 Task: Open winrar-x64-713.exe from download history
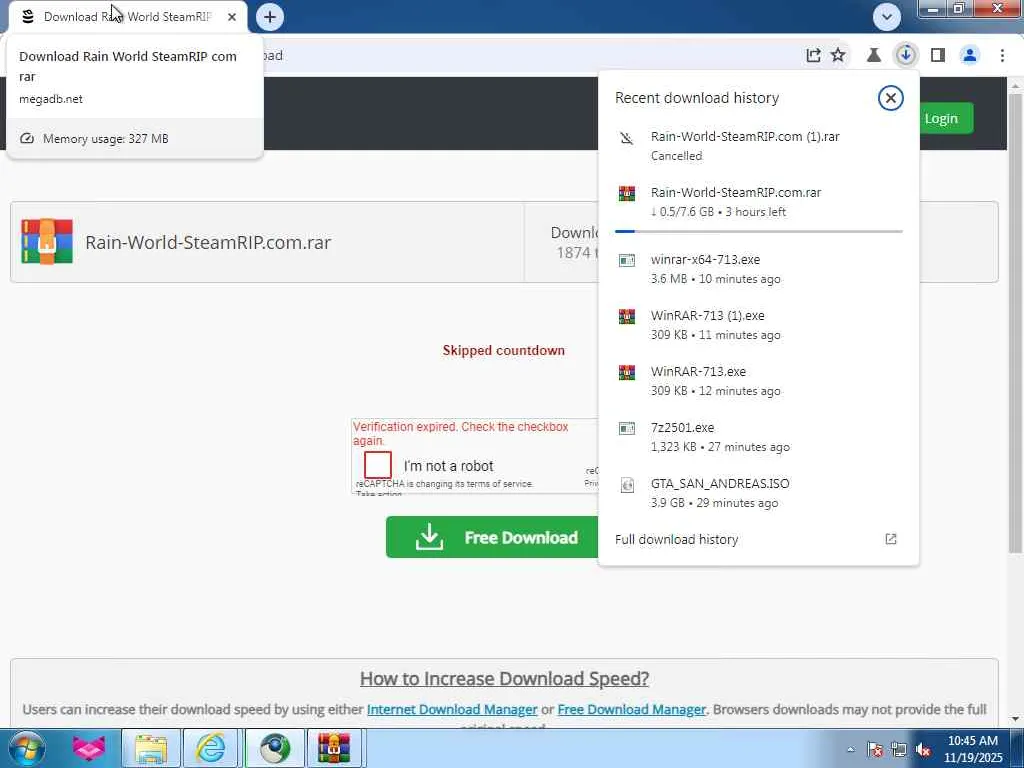click(758, 269)
